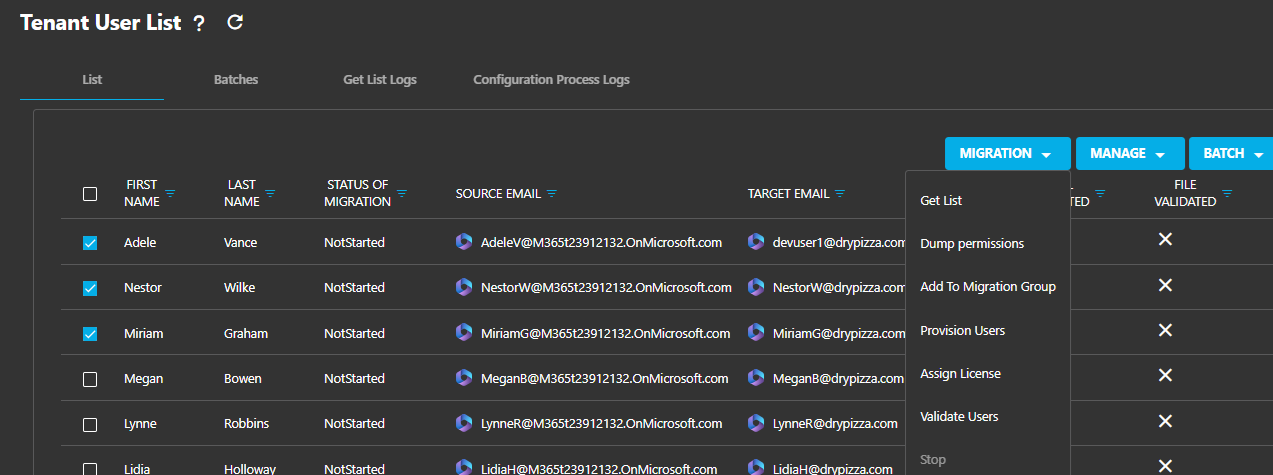Click Adele's source email Microsoft icon
Viewport: 1273px width, 475px height.
(x=463, y=242)
